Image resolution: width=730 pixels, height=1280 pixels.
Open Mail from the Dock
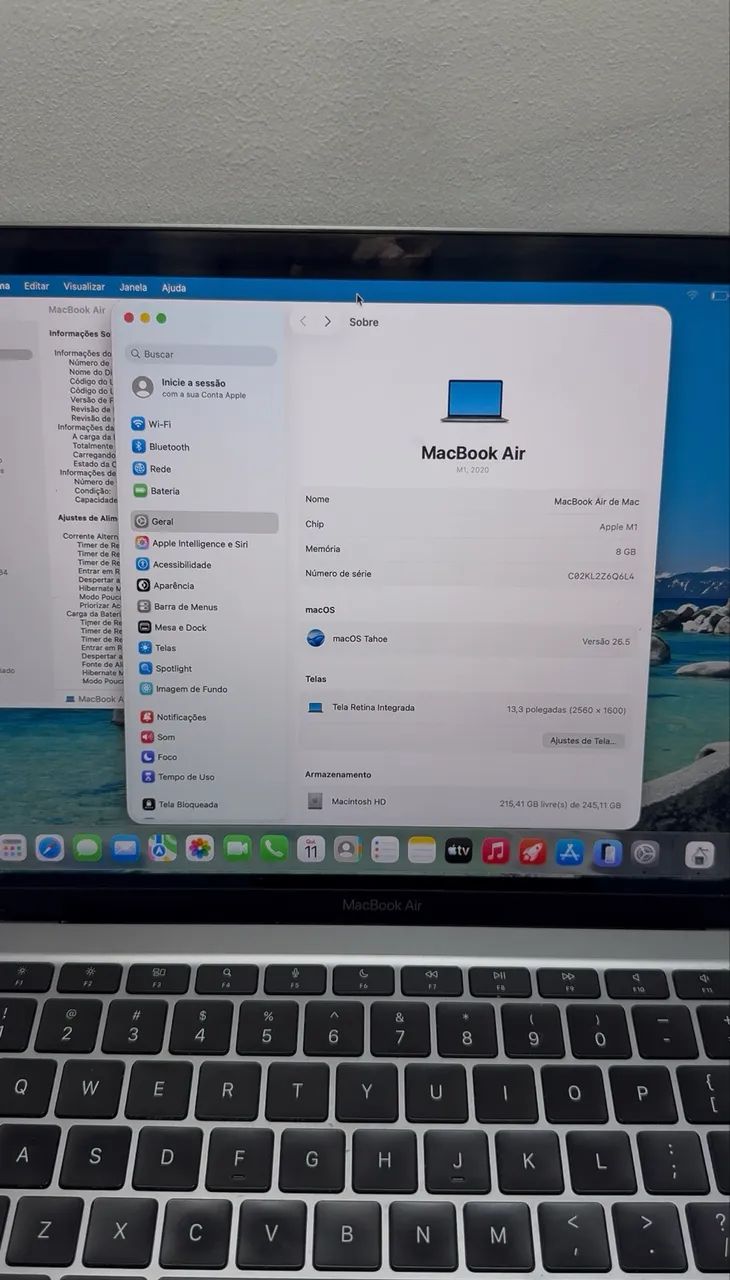pyautogui.click(x=125, y=849)
